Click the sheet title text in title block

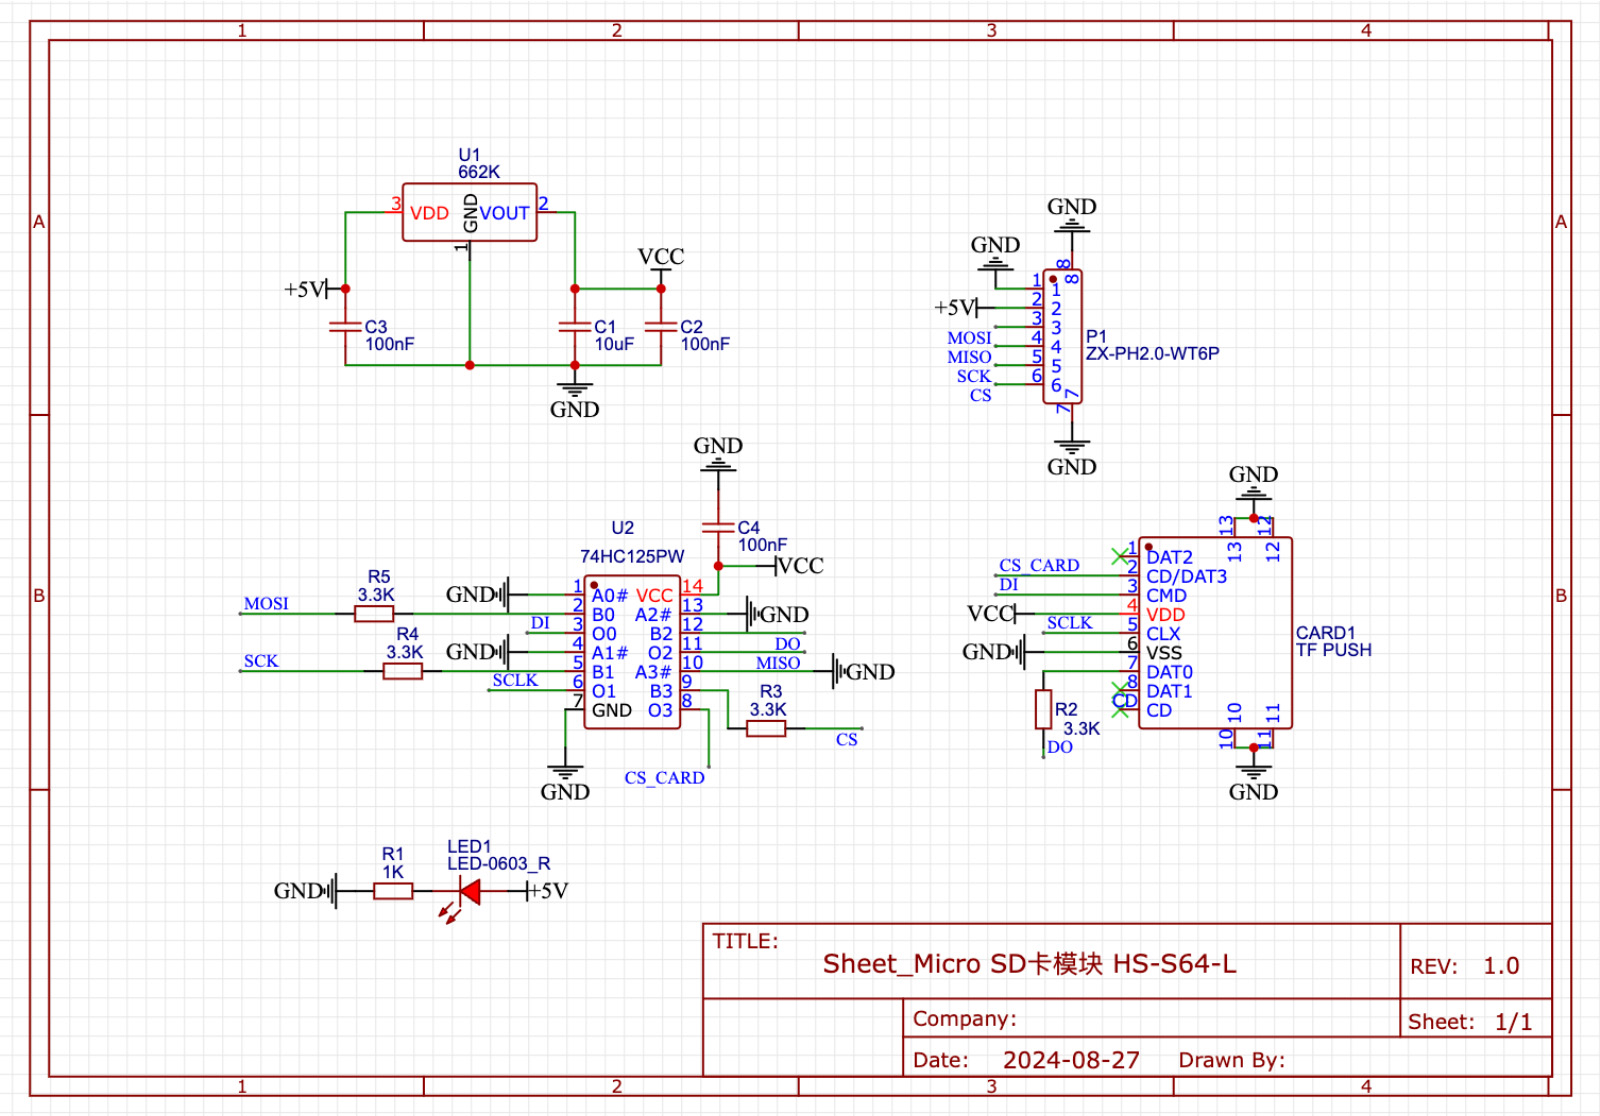click(1029, 964)
